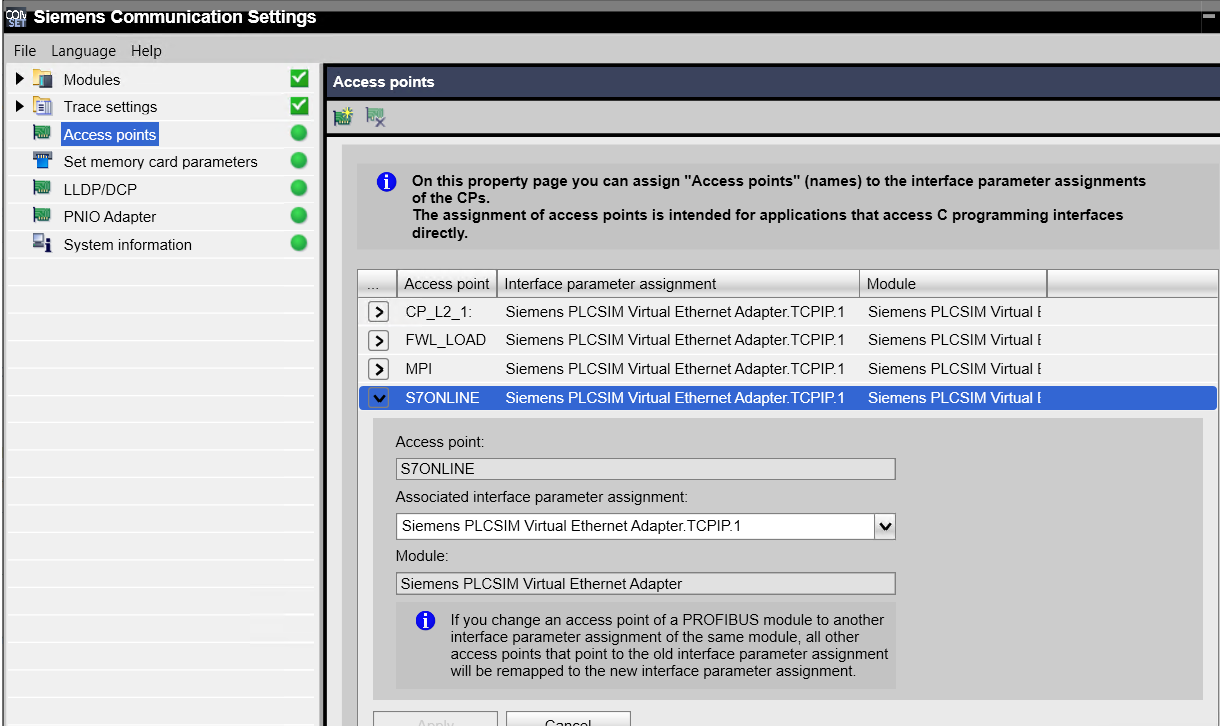Select LLDP/DCP in the navigation tree

(100, 188)
